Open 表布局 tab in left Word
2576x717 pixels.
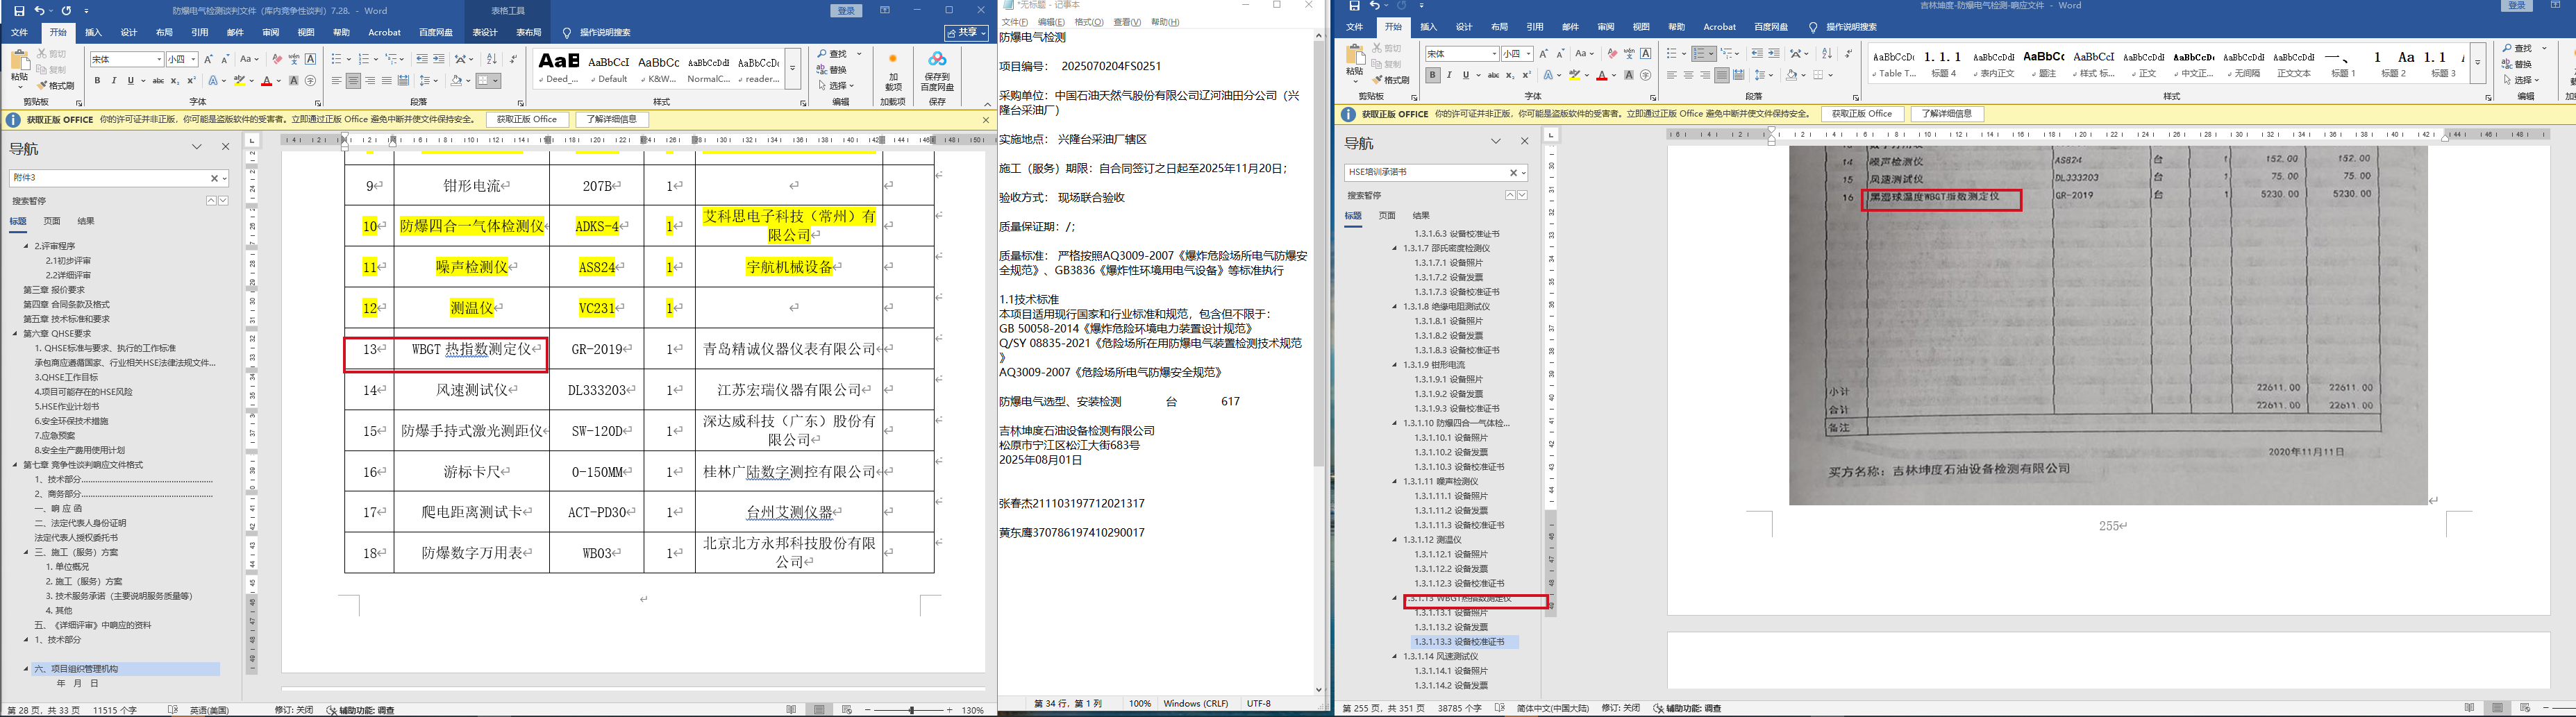(x=529, y=33)
